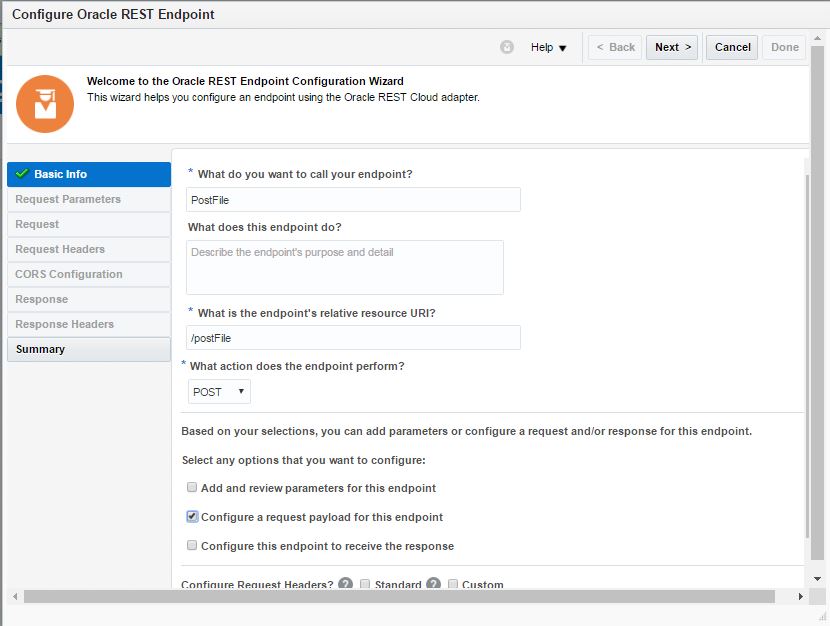Click the 'Welcome to the Oracle REST Endpoint' heading
830x626 pixels.
click(x=245, y=81)
